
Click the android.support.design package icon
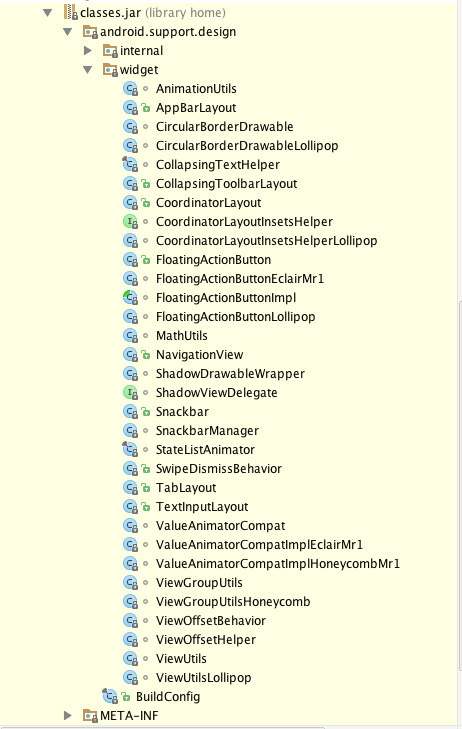coord(90,32)
